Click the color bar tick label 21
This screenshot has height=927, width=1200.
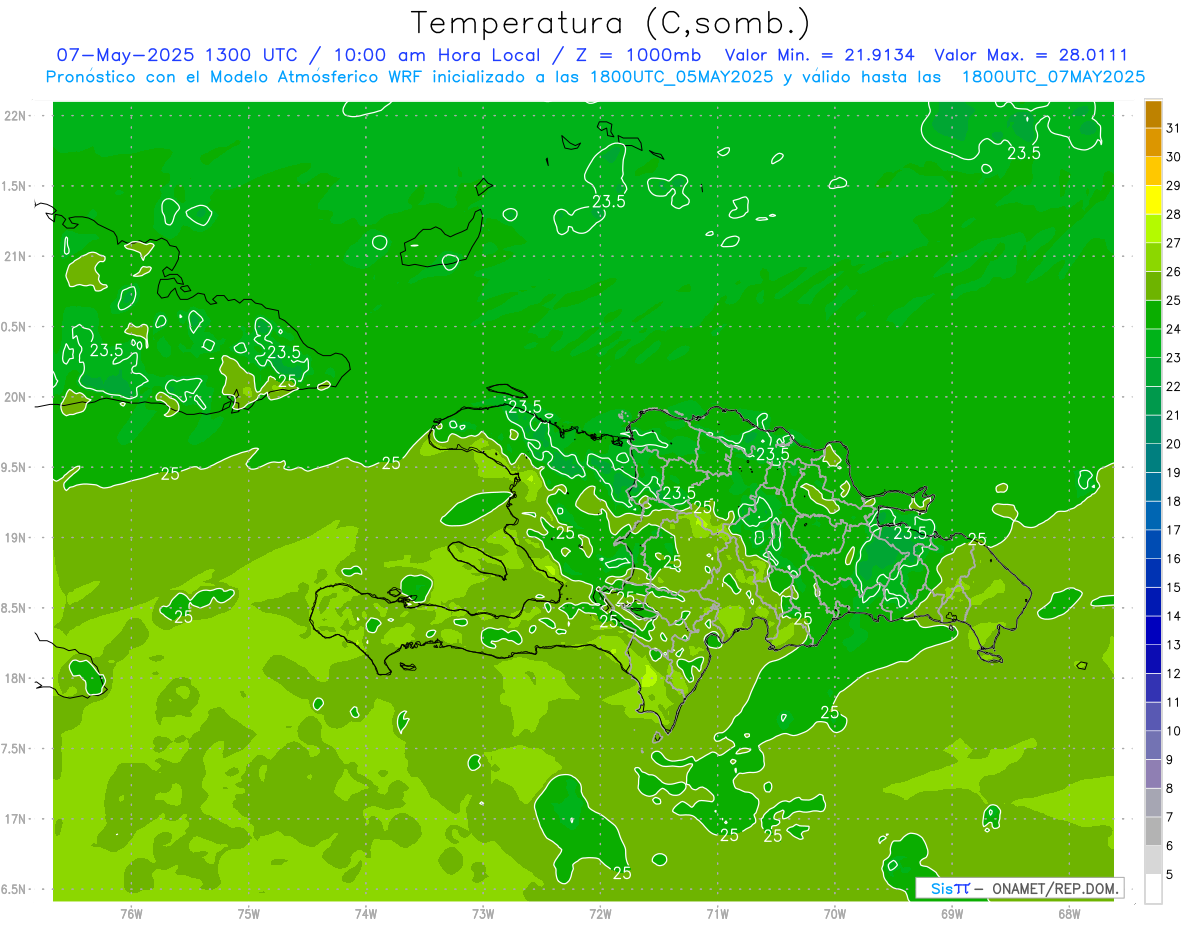1173,415
